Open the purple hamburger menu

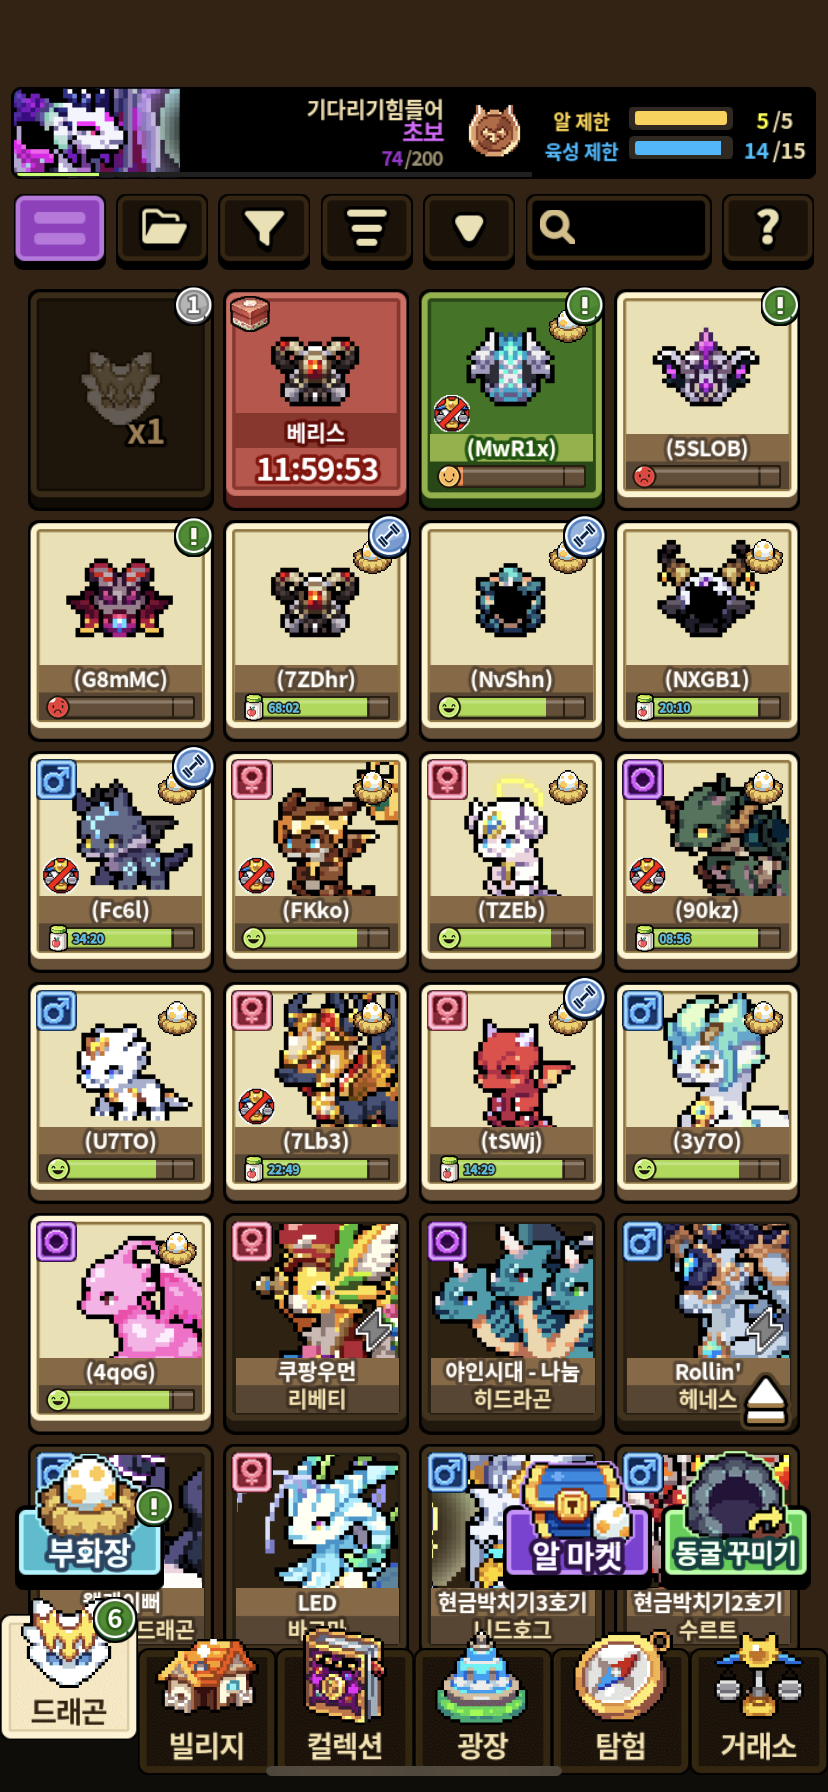tap(60, 229)
